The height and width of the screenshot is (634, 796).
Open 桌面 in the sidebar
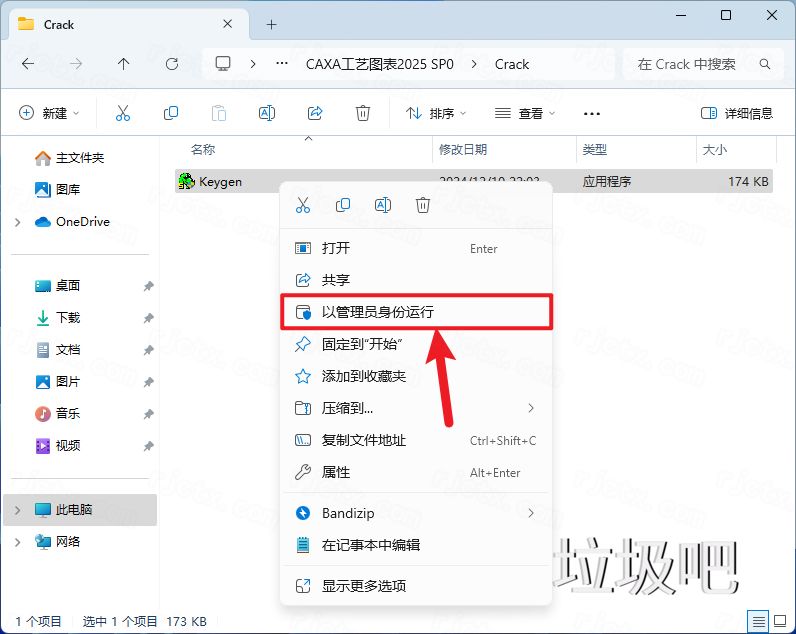(x=57, y=285)
